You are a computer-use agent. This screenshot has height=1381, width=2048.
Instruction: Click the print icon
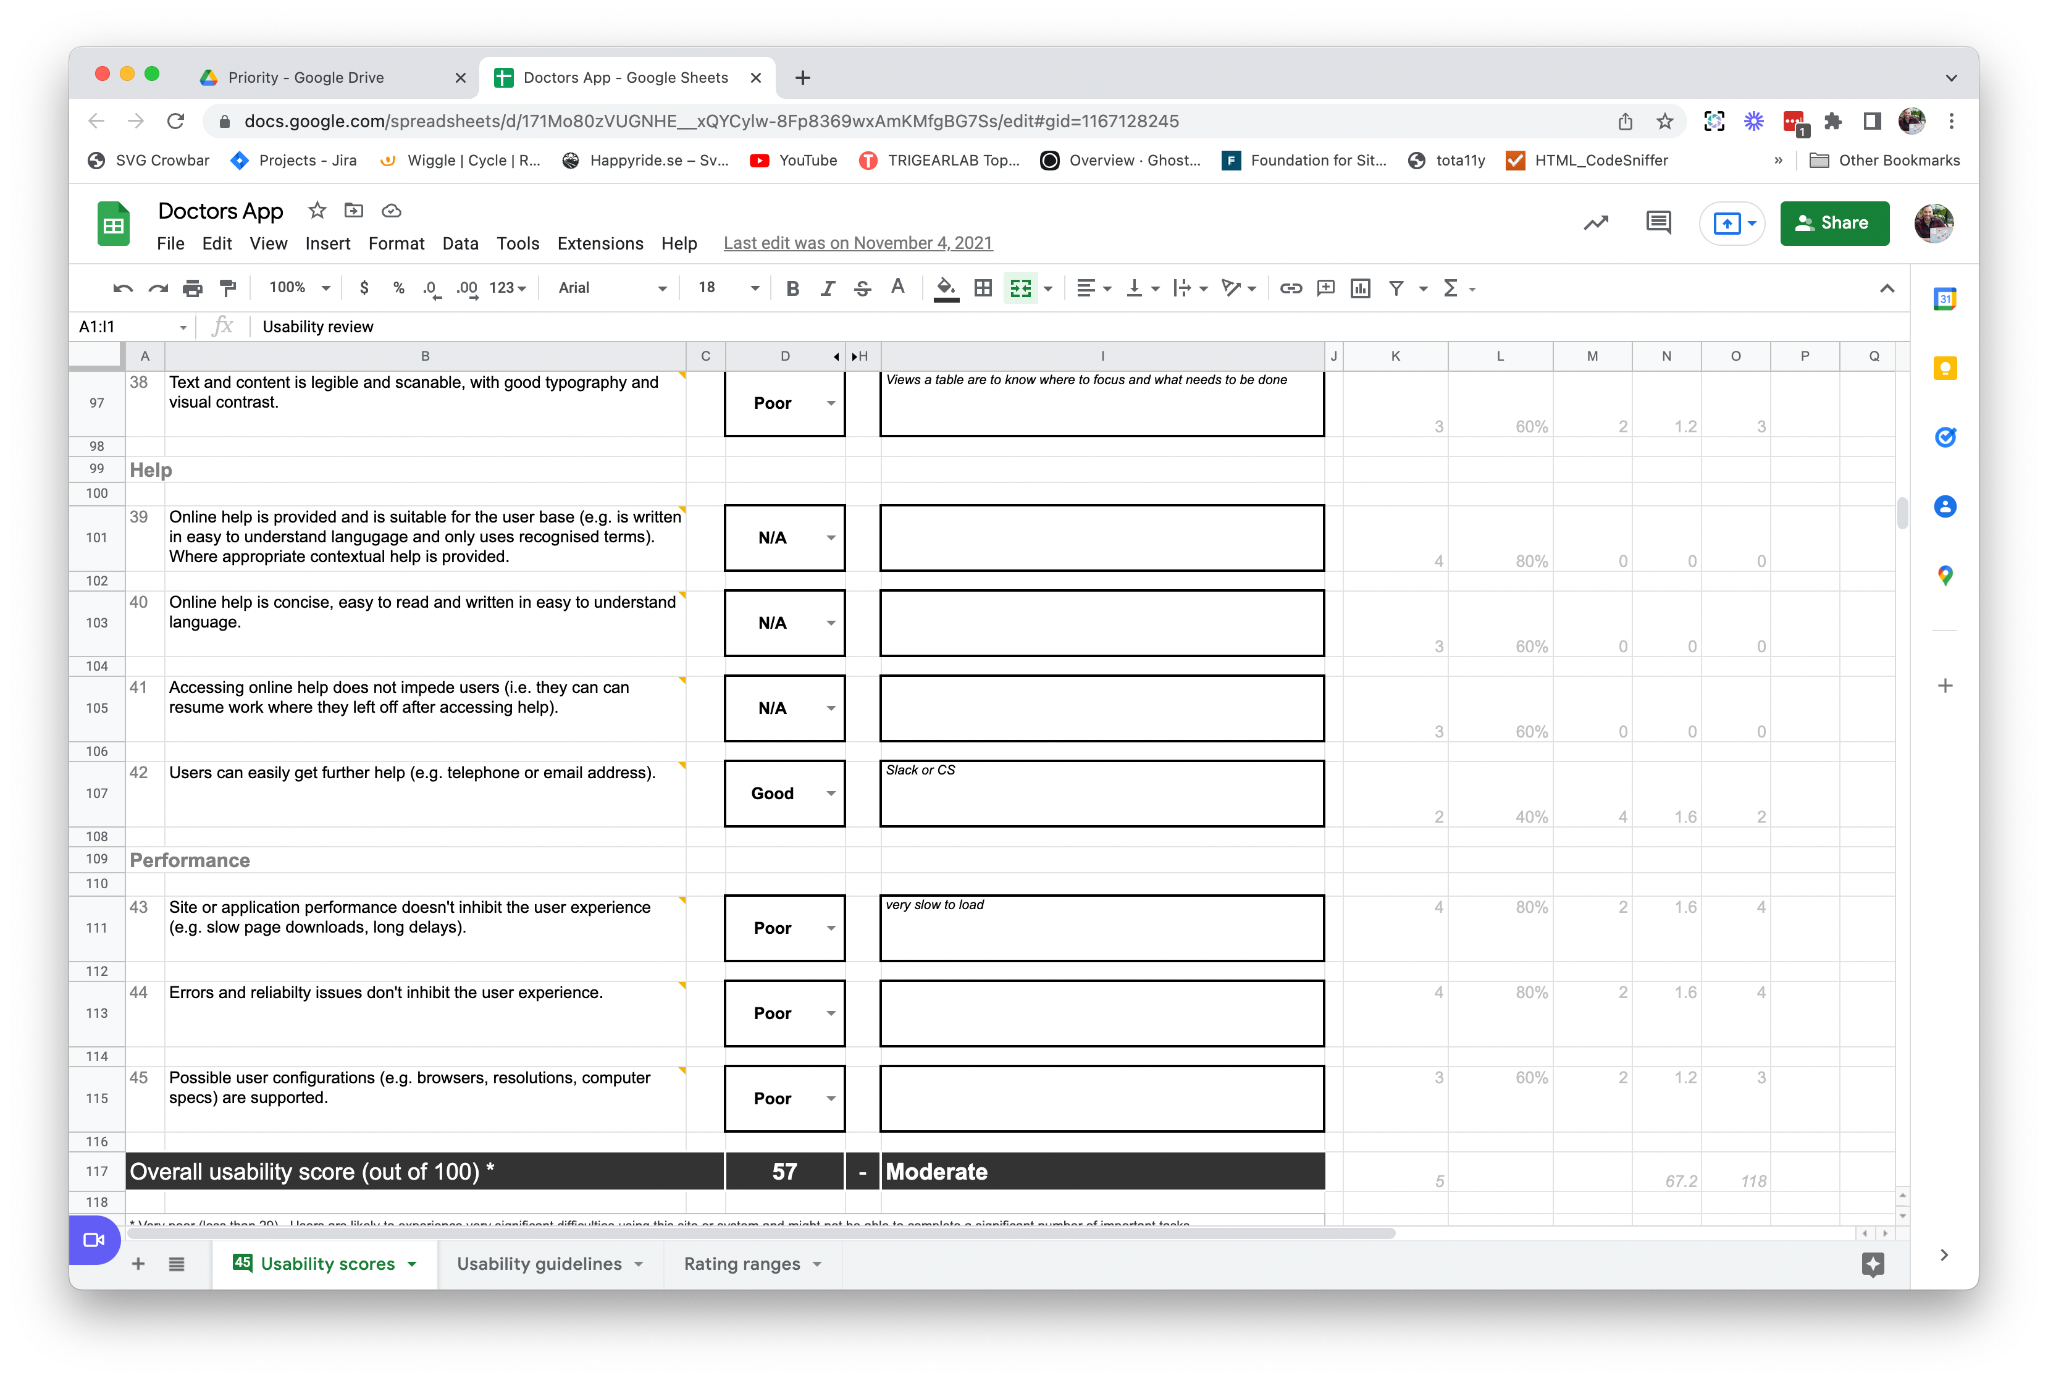click(x=193, y=288)
